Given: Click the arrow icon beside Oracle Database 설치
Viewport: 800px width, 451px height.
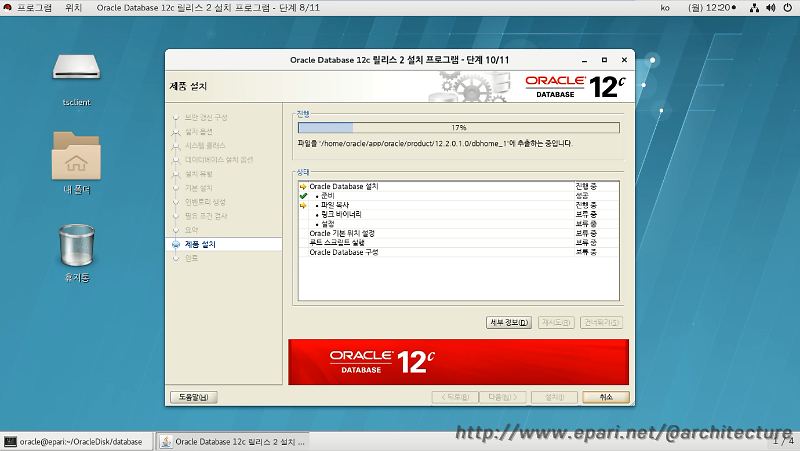Looking at the screenshot, I should (x=303, y=187).
